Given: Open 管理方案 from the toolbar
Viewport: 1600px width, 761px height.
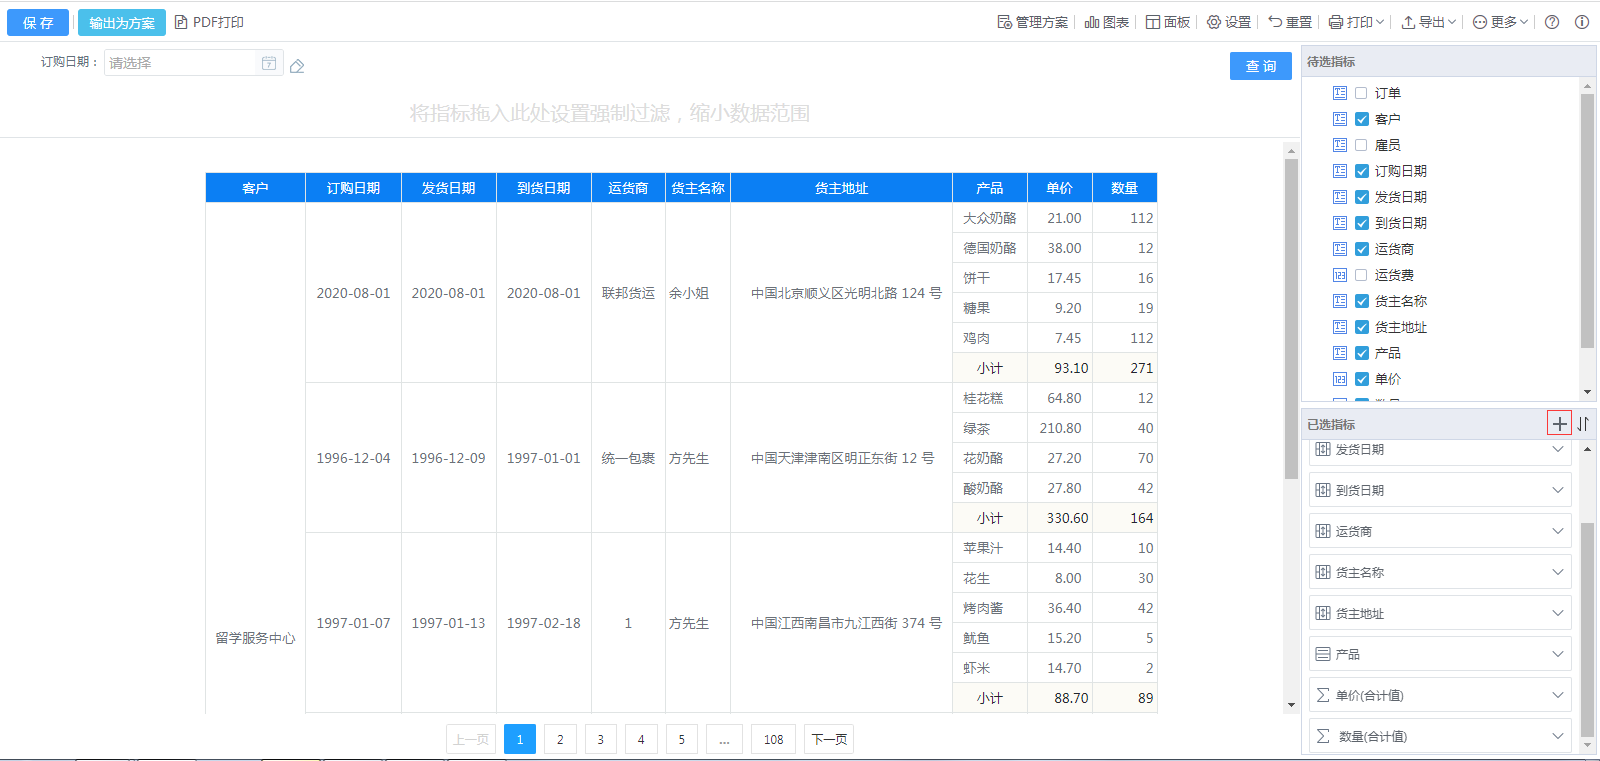Looking at the screenshot, I should coord(1032,22).
